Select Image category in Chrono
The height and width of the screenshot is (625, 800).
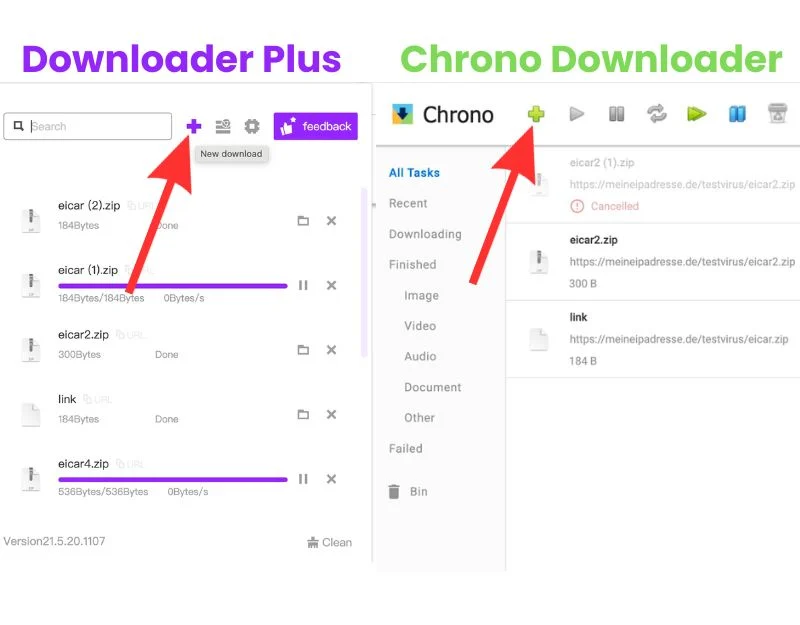point(421,295)
